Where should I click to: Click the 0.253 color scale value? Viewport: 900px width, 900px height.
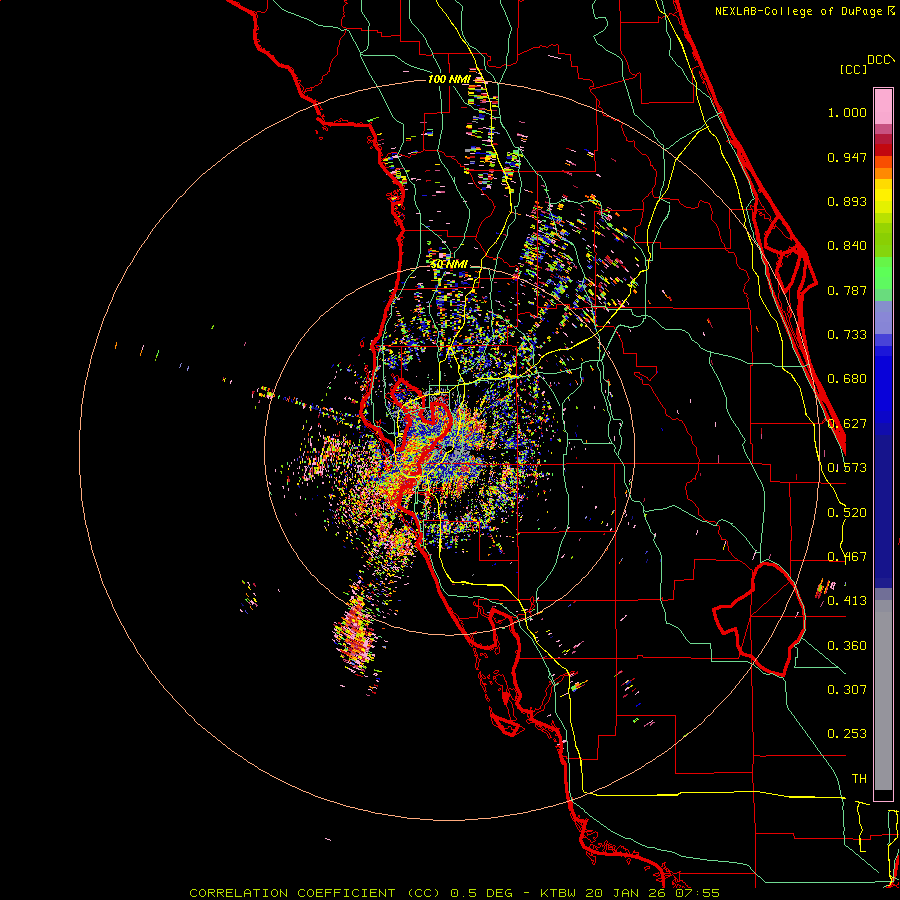(847, 734)
